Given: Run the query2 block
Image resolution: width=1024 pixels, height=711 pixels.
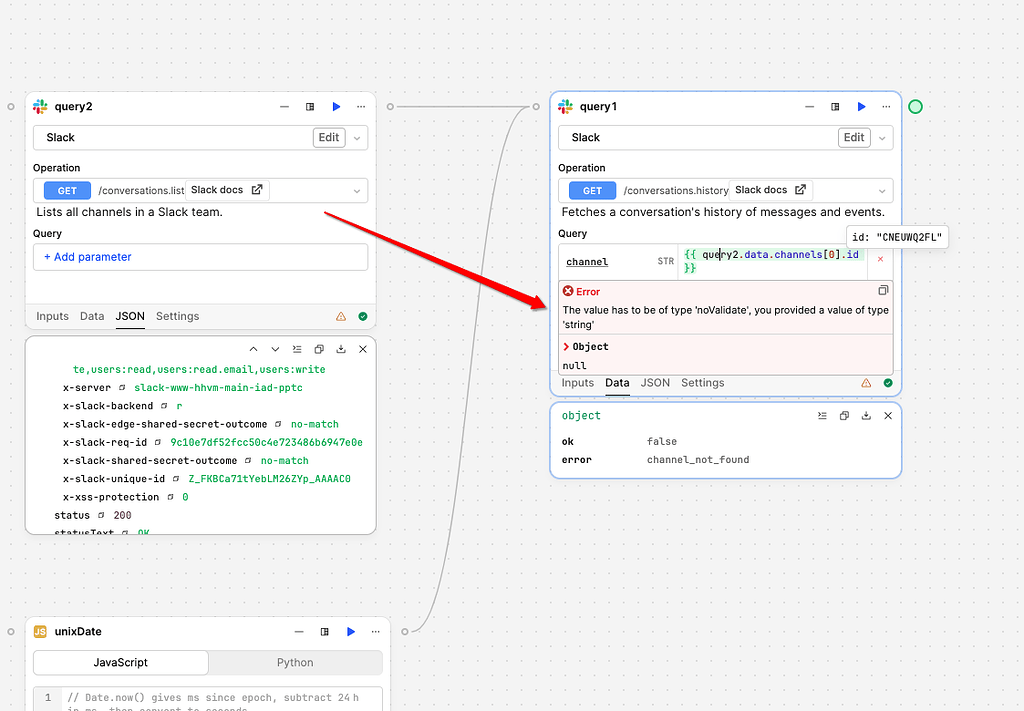Looking at the screenshot, I should pyautogui.click(x=336, y=106).
